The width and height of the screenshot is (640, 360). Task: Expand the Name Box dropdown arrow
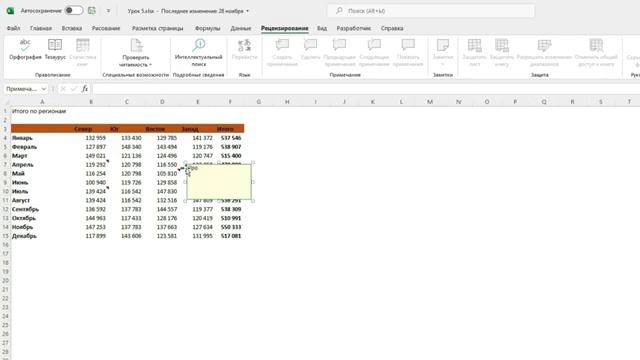click(x=43, y=89)
